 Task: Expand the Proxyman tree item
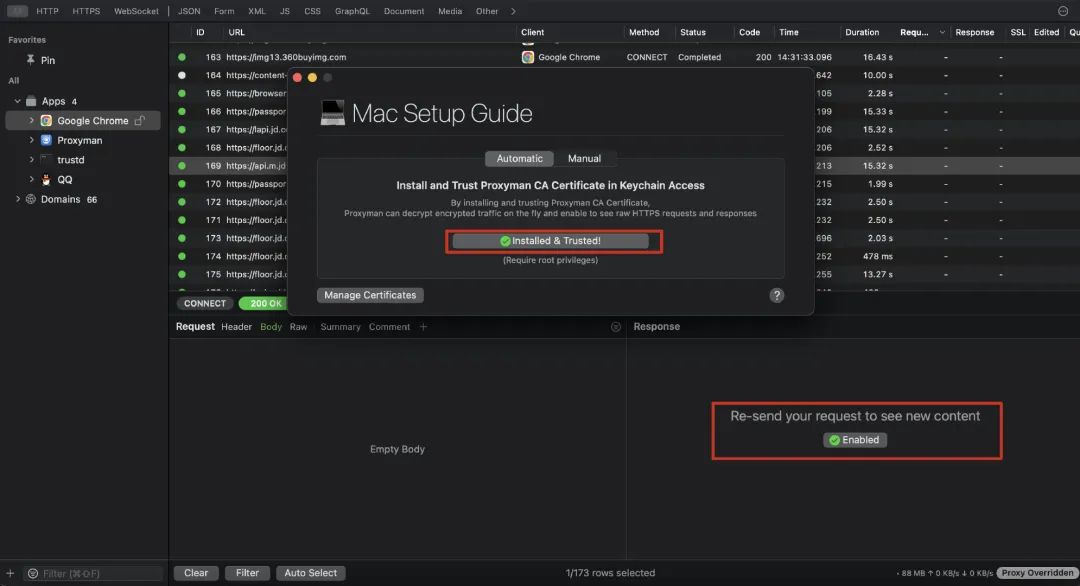[31, 140]
